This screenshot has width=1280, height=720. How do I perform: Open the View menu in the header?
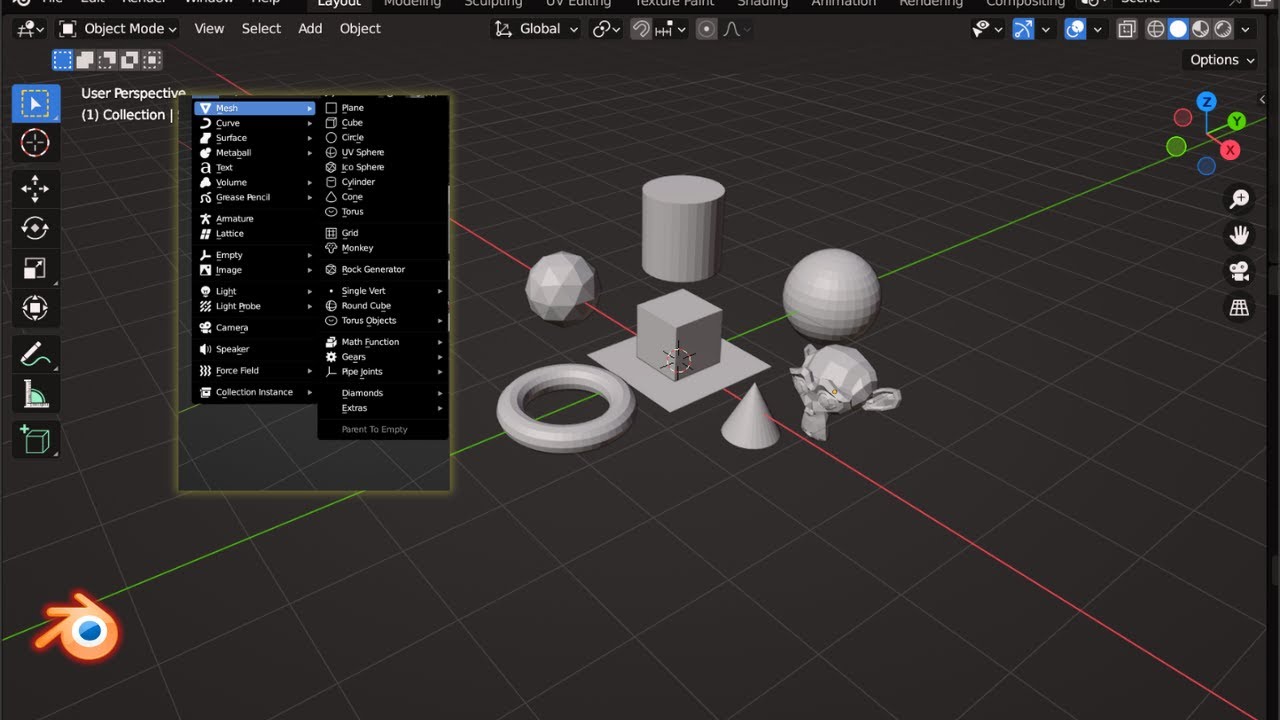(x=209, y=29)
